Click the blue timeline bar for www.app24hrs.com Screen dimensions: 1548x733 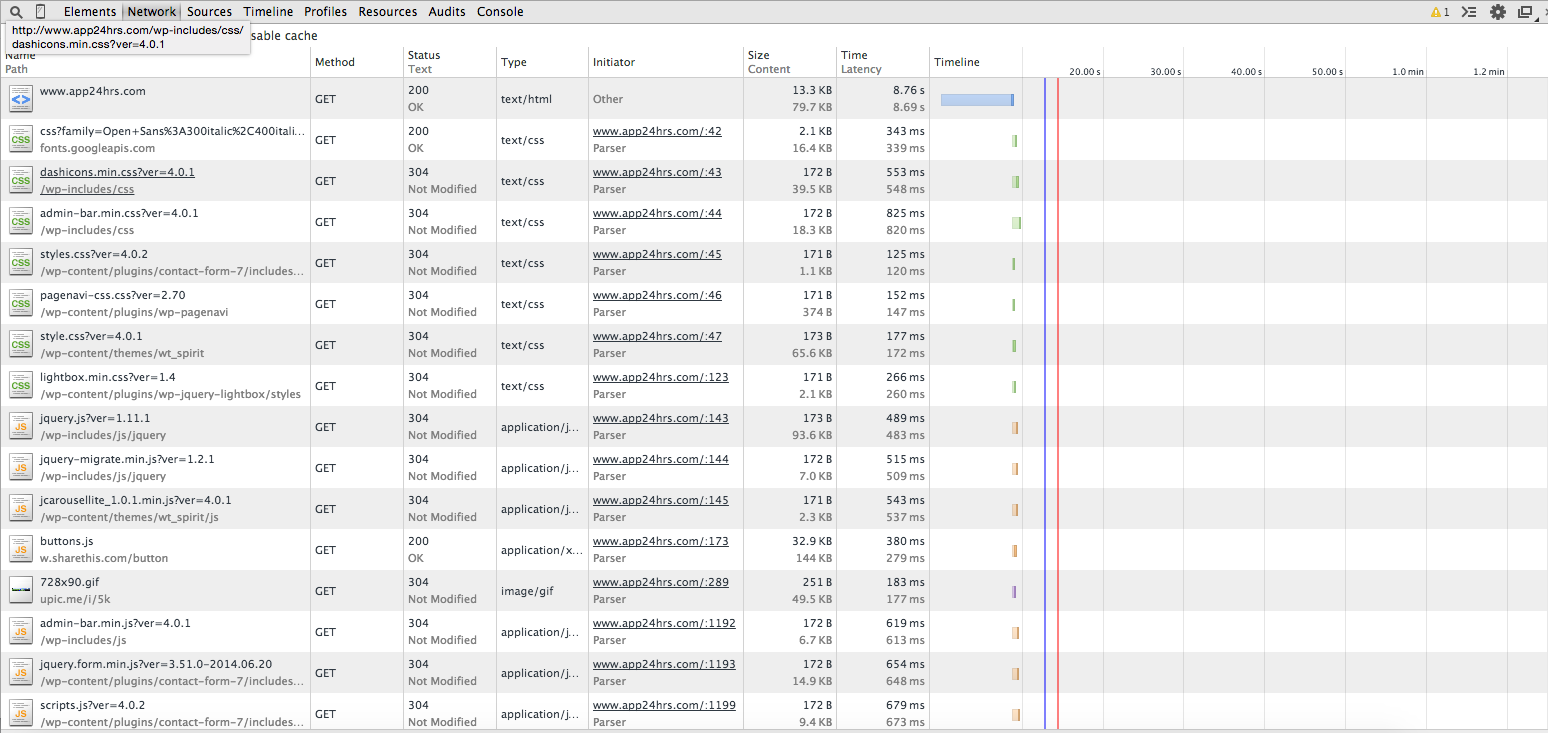pos(977,100)
